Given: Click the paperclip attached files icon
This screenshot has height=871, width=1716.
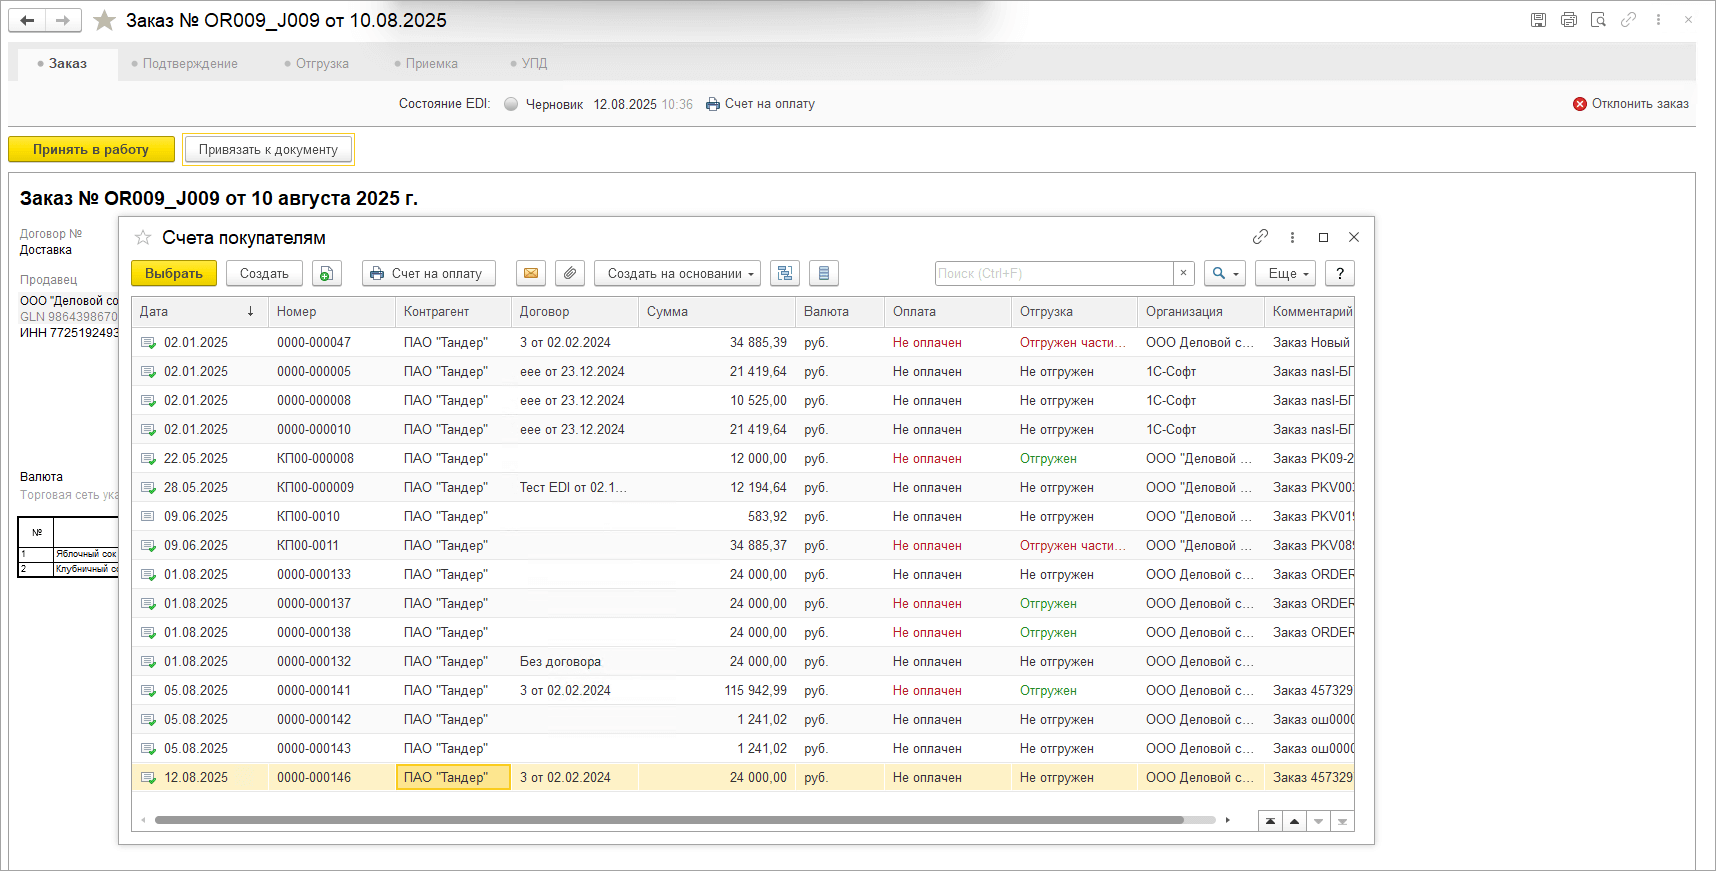Looking at the screenshot, I should [569, 273].
